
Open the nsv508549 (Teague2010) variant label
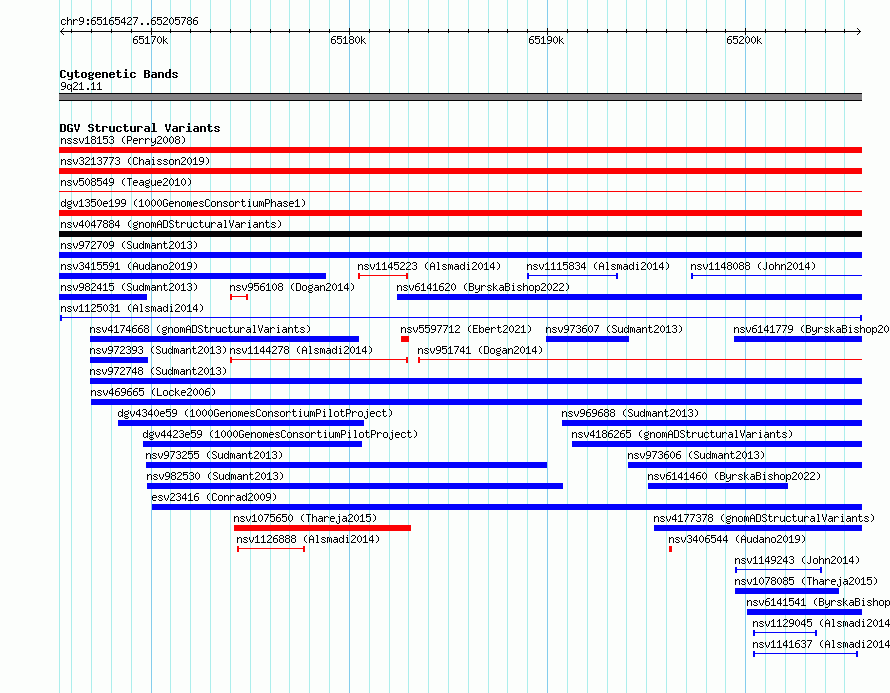pyautogui.click(x=126, y=182)
